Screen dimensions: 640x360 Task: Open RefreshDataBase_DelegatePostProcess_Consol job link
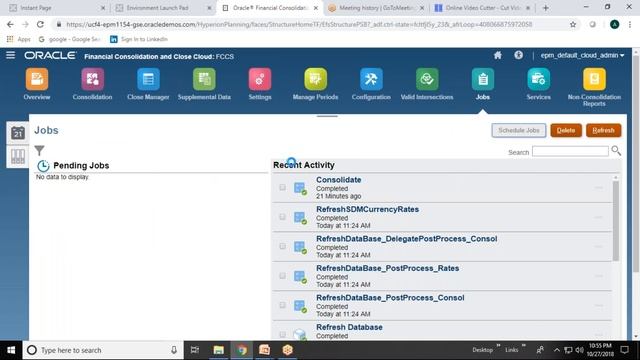click(407, 238)
